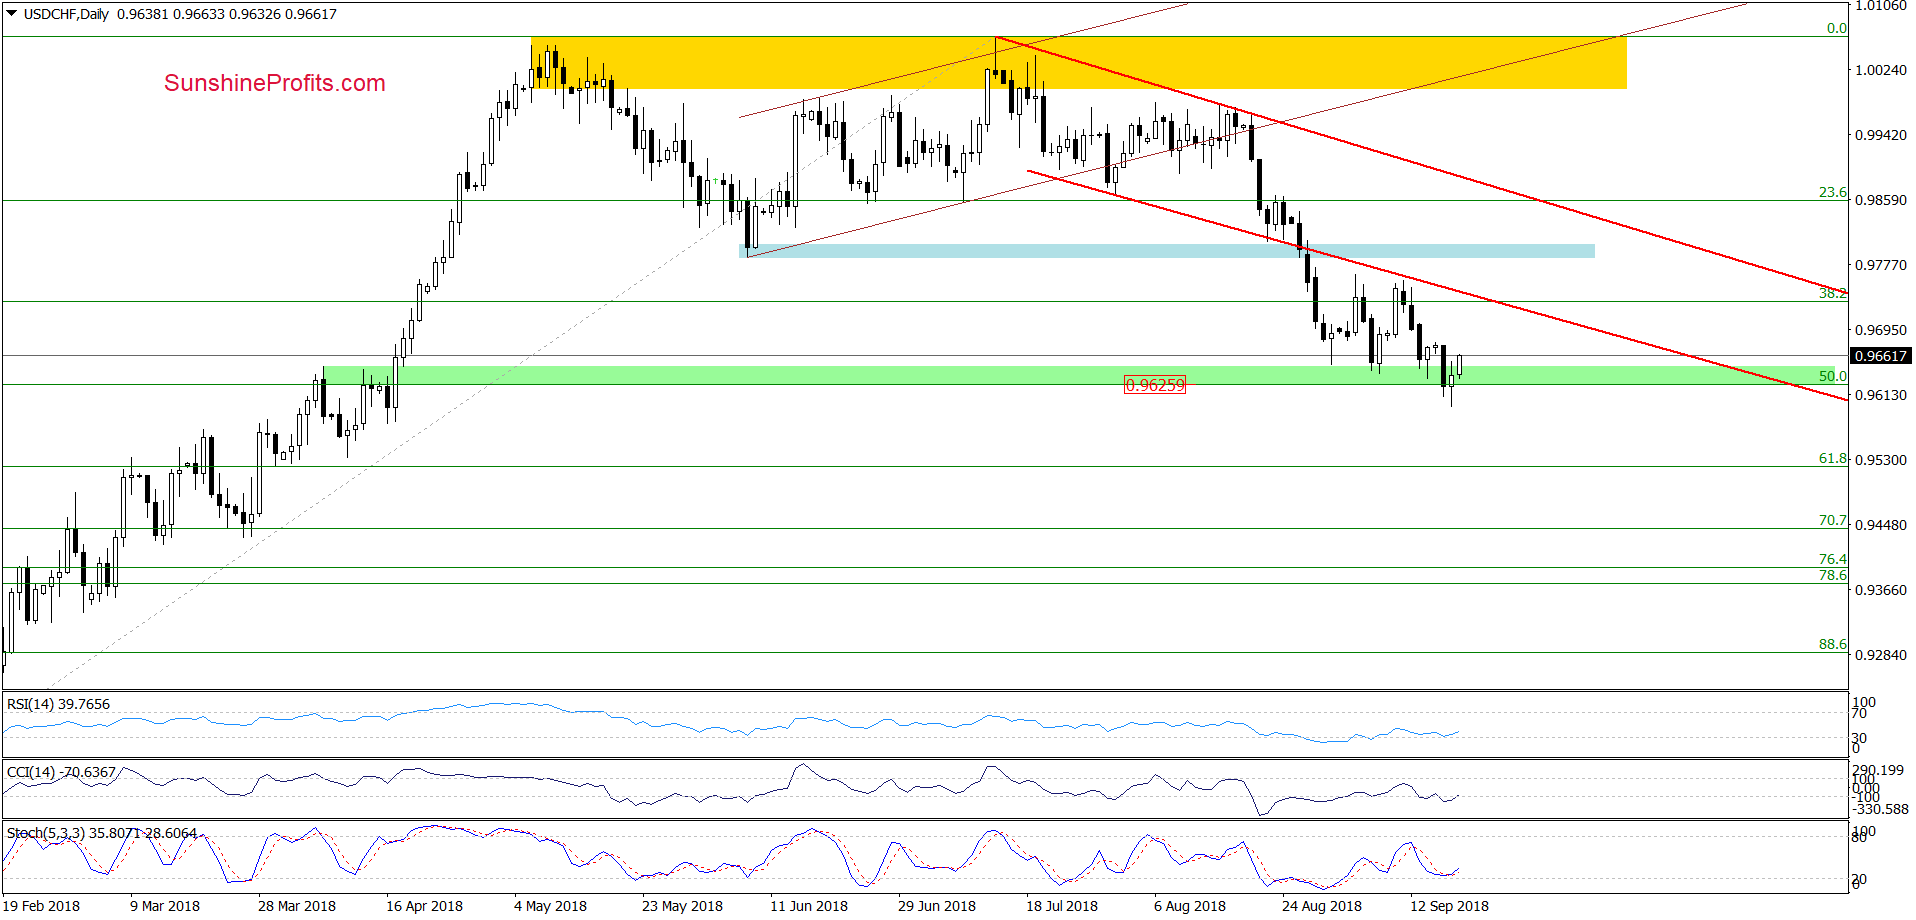Click the 16 Apr 2018 date label
Screen dimensions: 1916x920
pos(425,906)
